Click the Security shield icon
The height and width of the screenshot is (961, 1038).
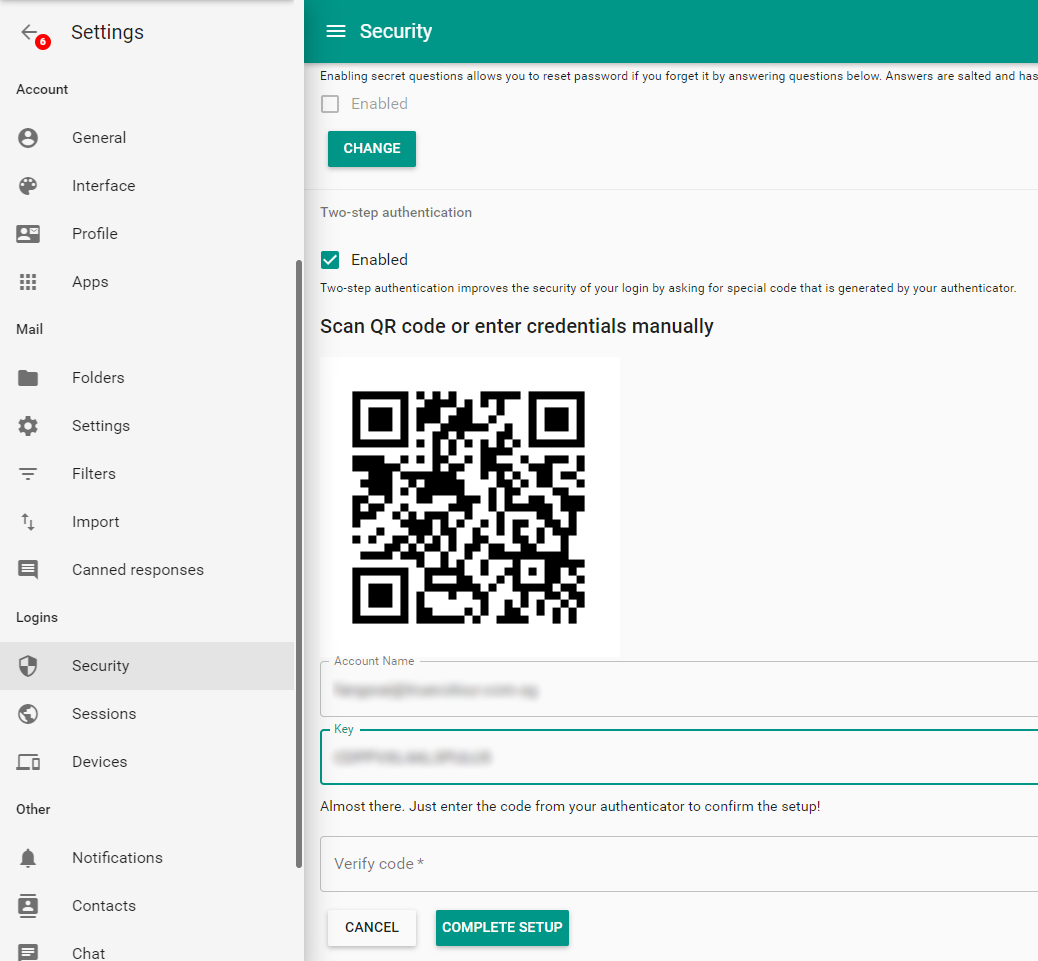click(28, 666)
